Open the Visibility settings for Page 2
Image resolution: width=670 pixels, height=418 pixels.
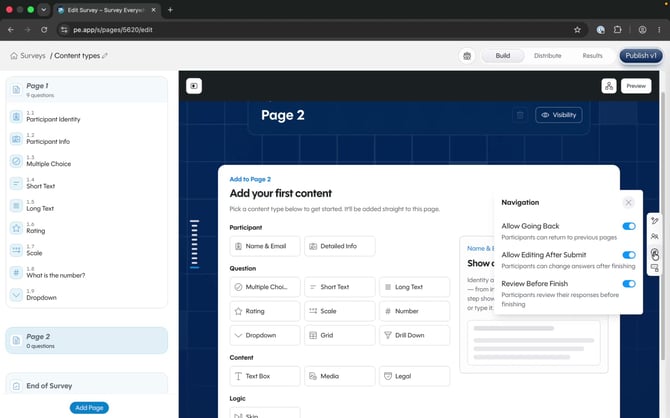tap(558, 115)
